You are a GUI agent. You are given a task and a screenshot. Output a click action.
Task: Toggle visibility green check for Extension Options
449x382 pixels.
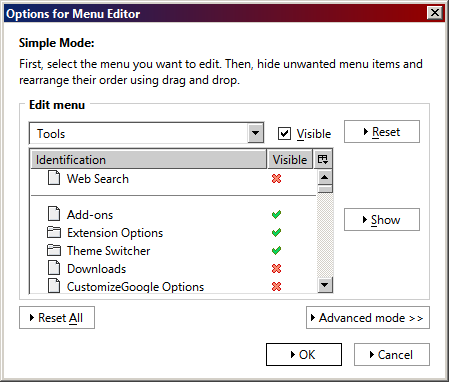tap(276, 232)
